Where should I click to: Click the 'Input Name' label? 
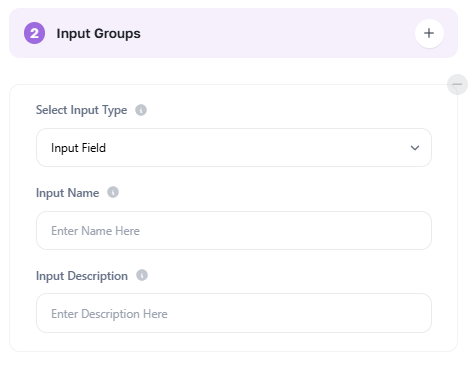pyautogui.click(x=67, y=193)
